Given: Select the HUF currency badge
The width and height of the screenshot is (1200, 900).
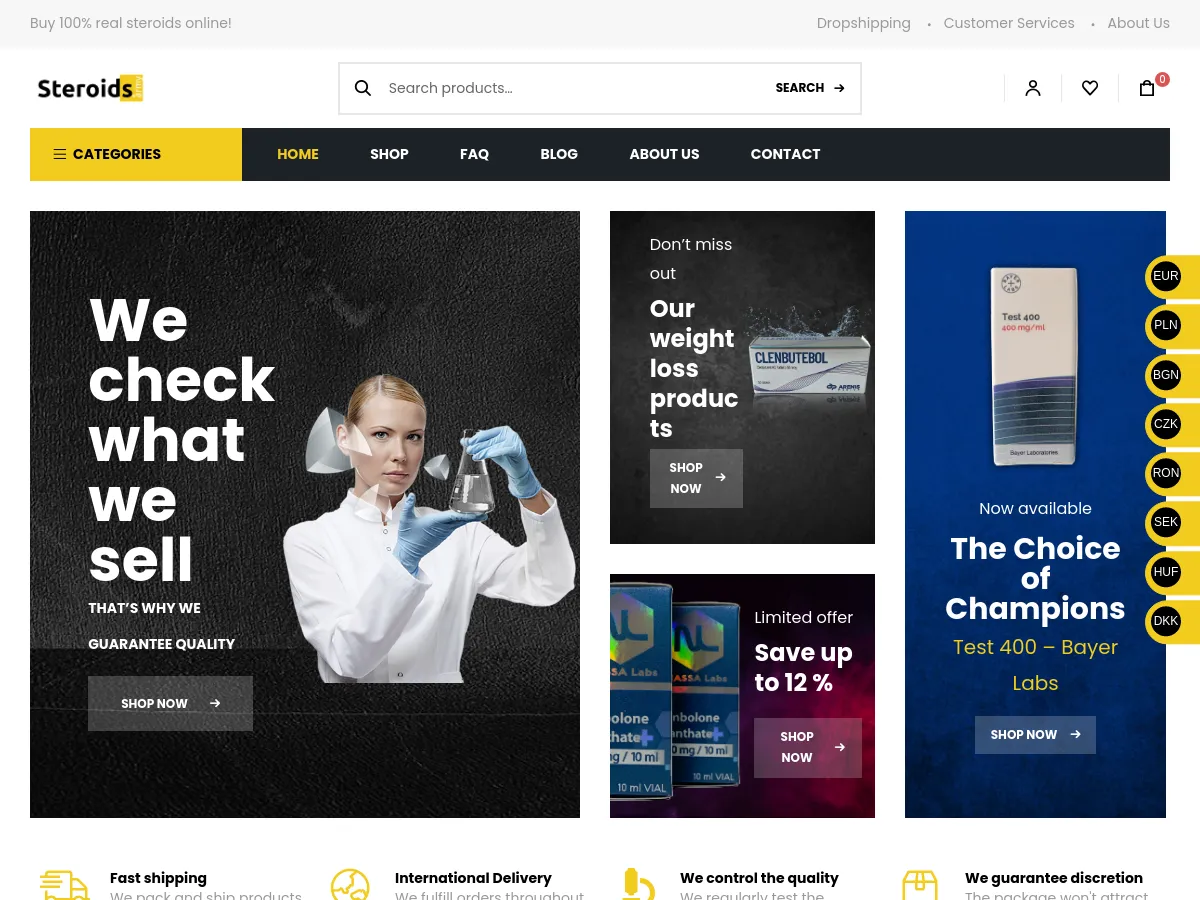Looking at the screenshot, I should (x=1166, y=572).
